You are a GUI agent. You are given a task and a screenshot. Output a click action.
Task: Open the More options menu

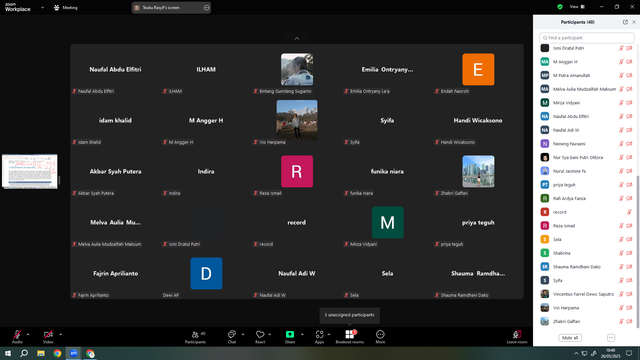(380, 337)
